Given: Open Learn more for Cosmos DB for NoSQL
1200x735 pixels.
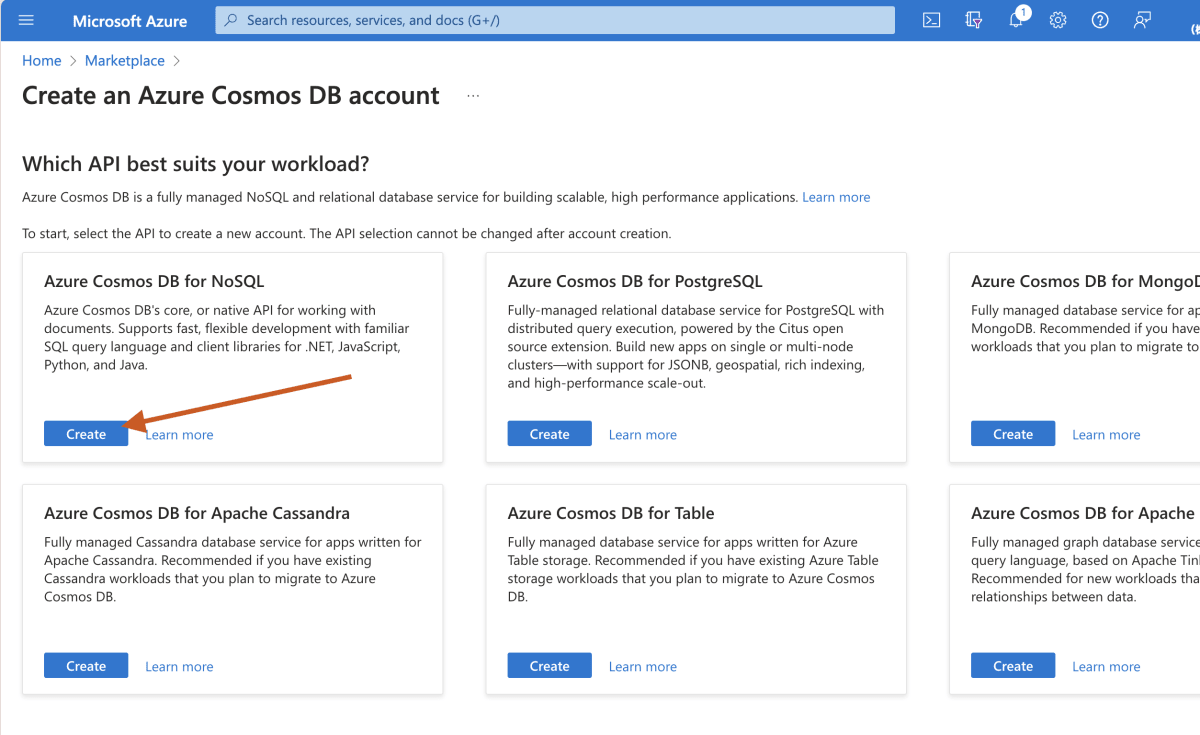Looking at the screenshot, I should coord(179,435).
